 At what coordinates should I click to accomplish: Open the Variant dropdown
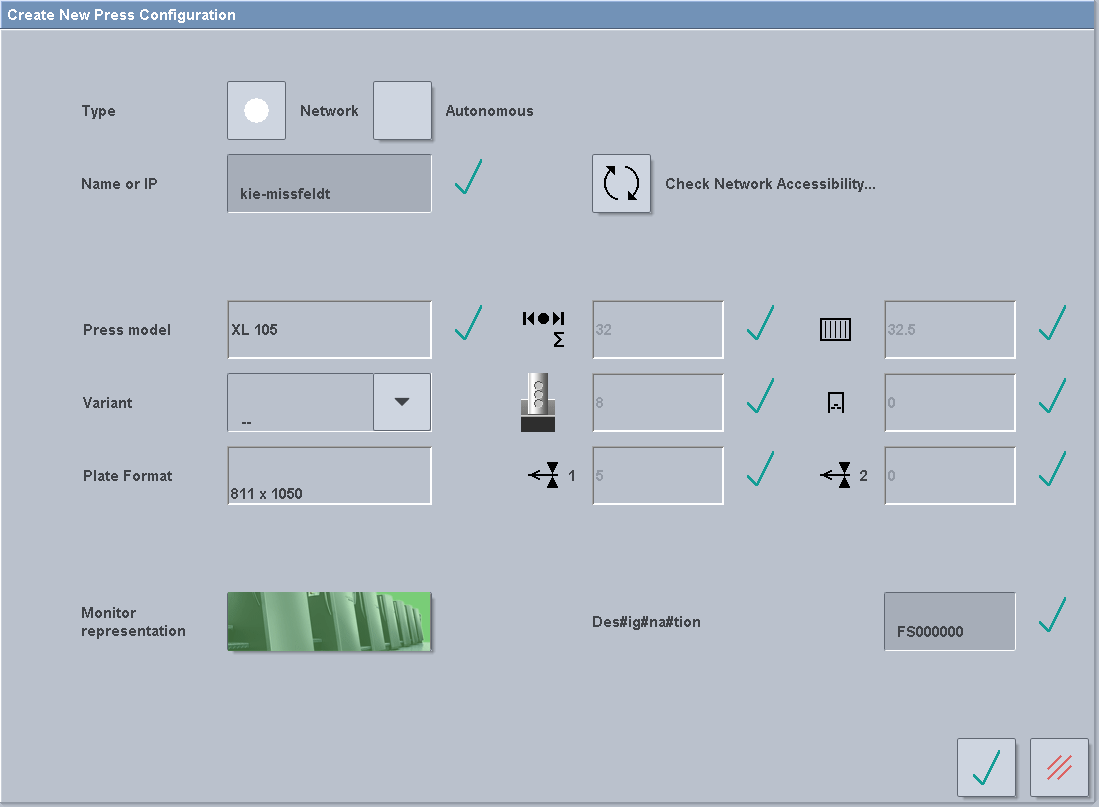click(402, 402)
